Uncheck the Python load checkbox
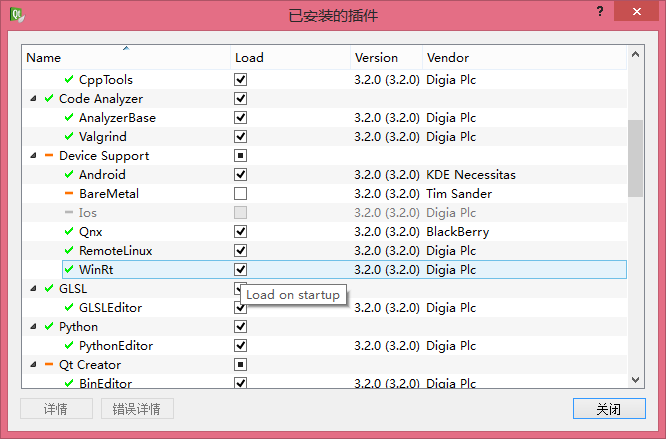Viewport: 666px width, 439px height. (240, 326)
